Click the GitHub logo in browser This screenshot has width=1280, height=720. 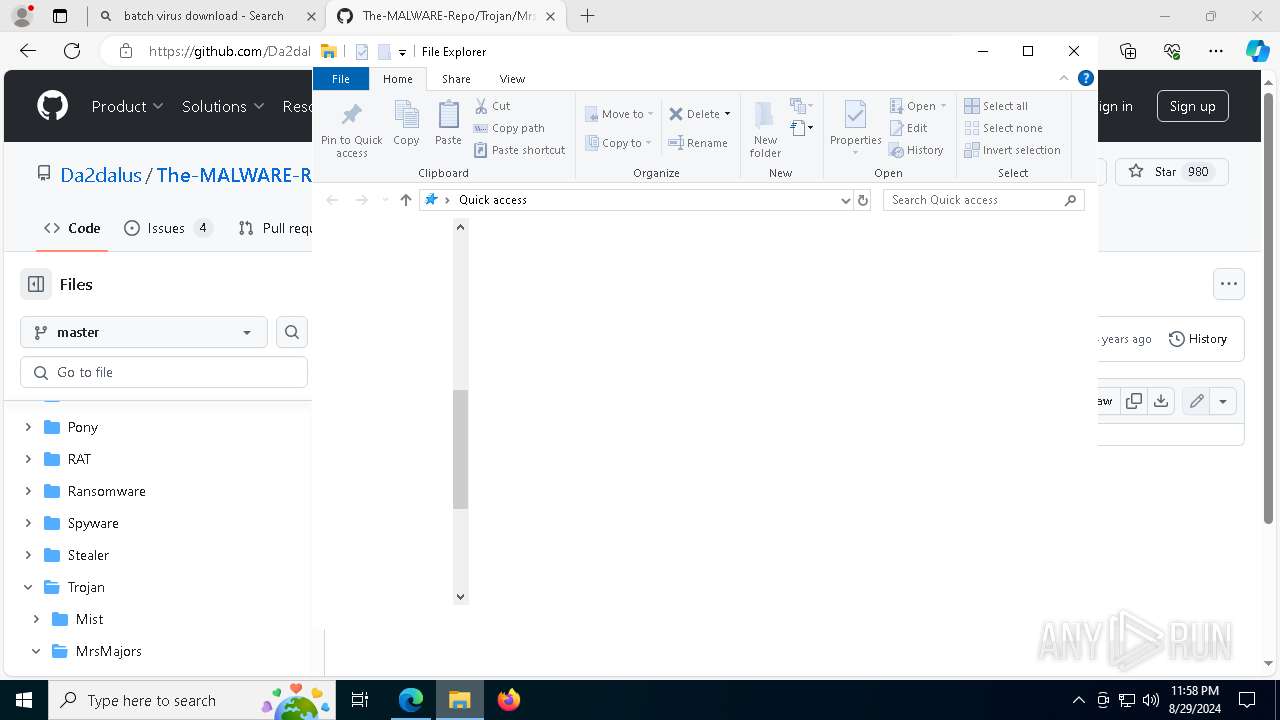click(x=52, y=106)
